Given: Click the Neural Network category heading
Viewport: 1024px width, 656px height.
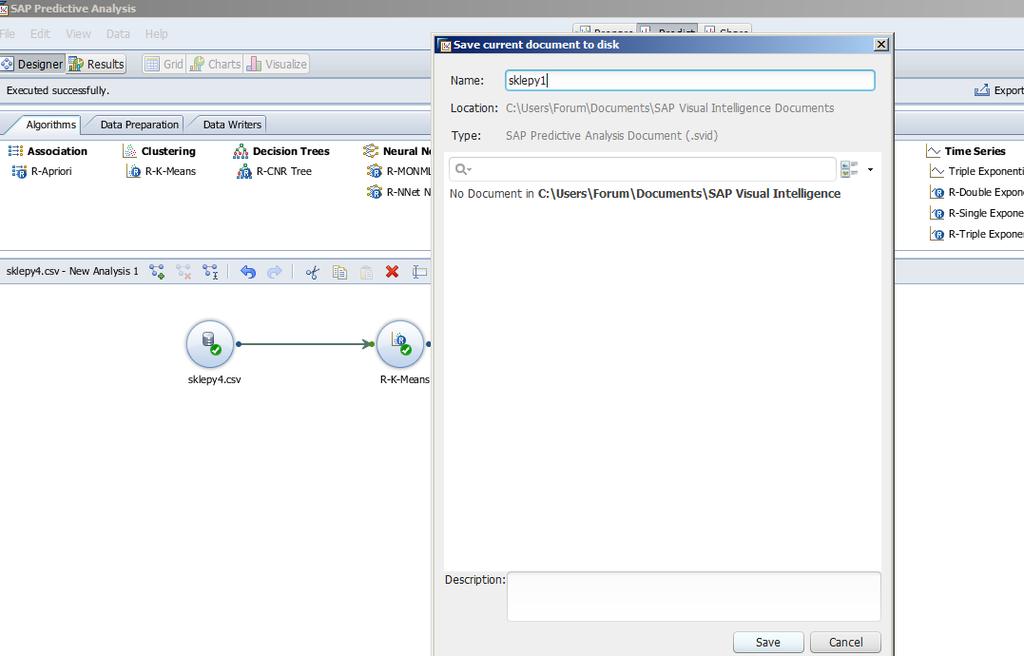Looking at the screenshot, I should [407, 151].
